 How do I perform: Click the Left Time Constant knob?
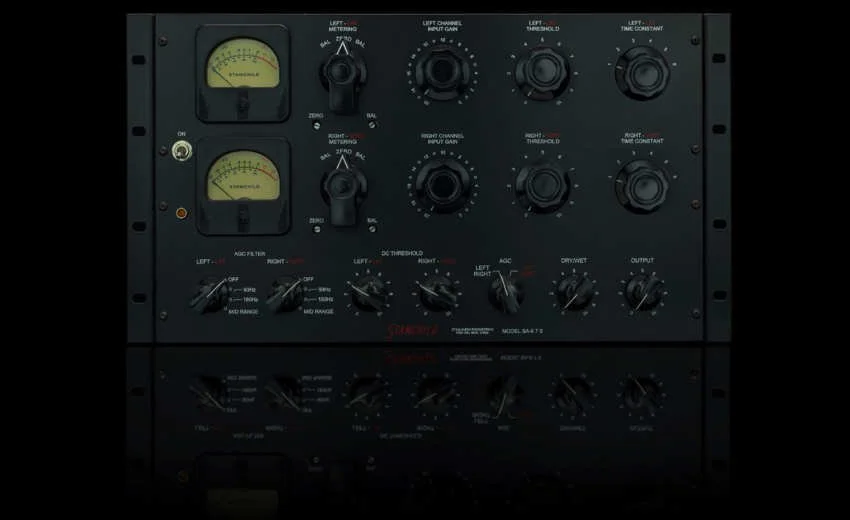(x=642, y=72)
